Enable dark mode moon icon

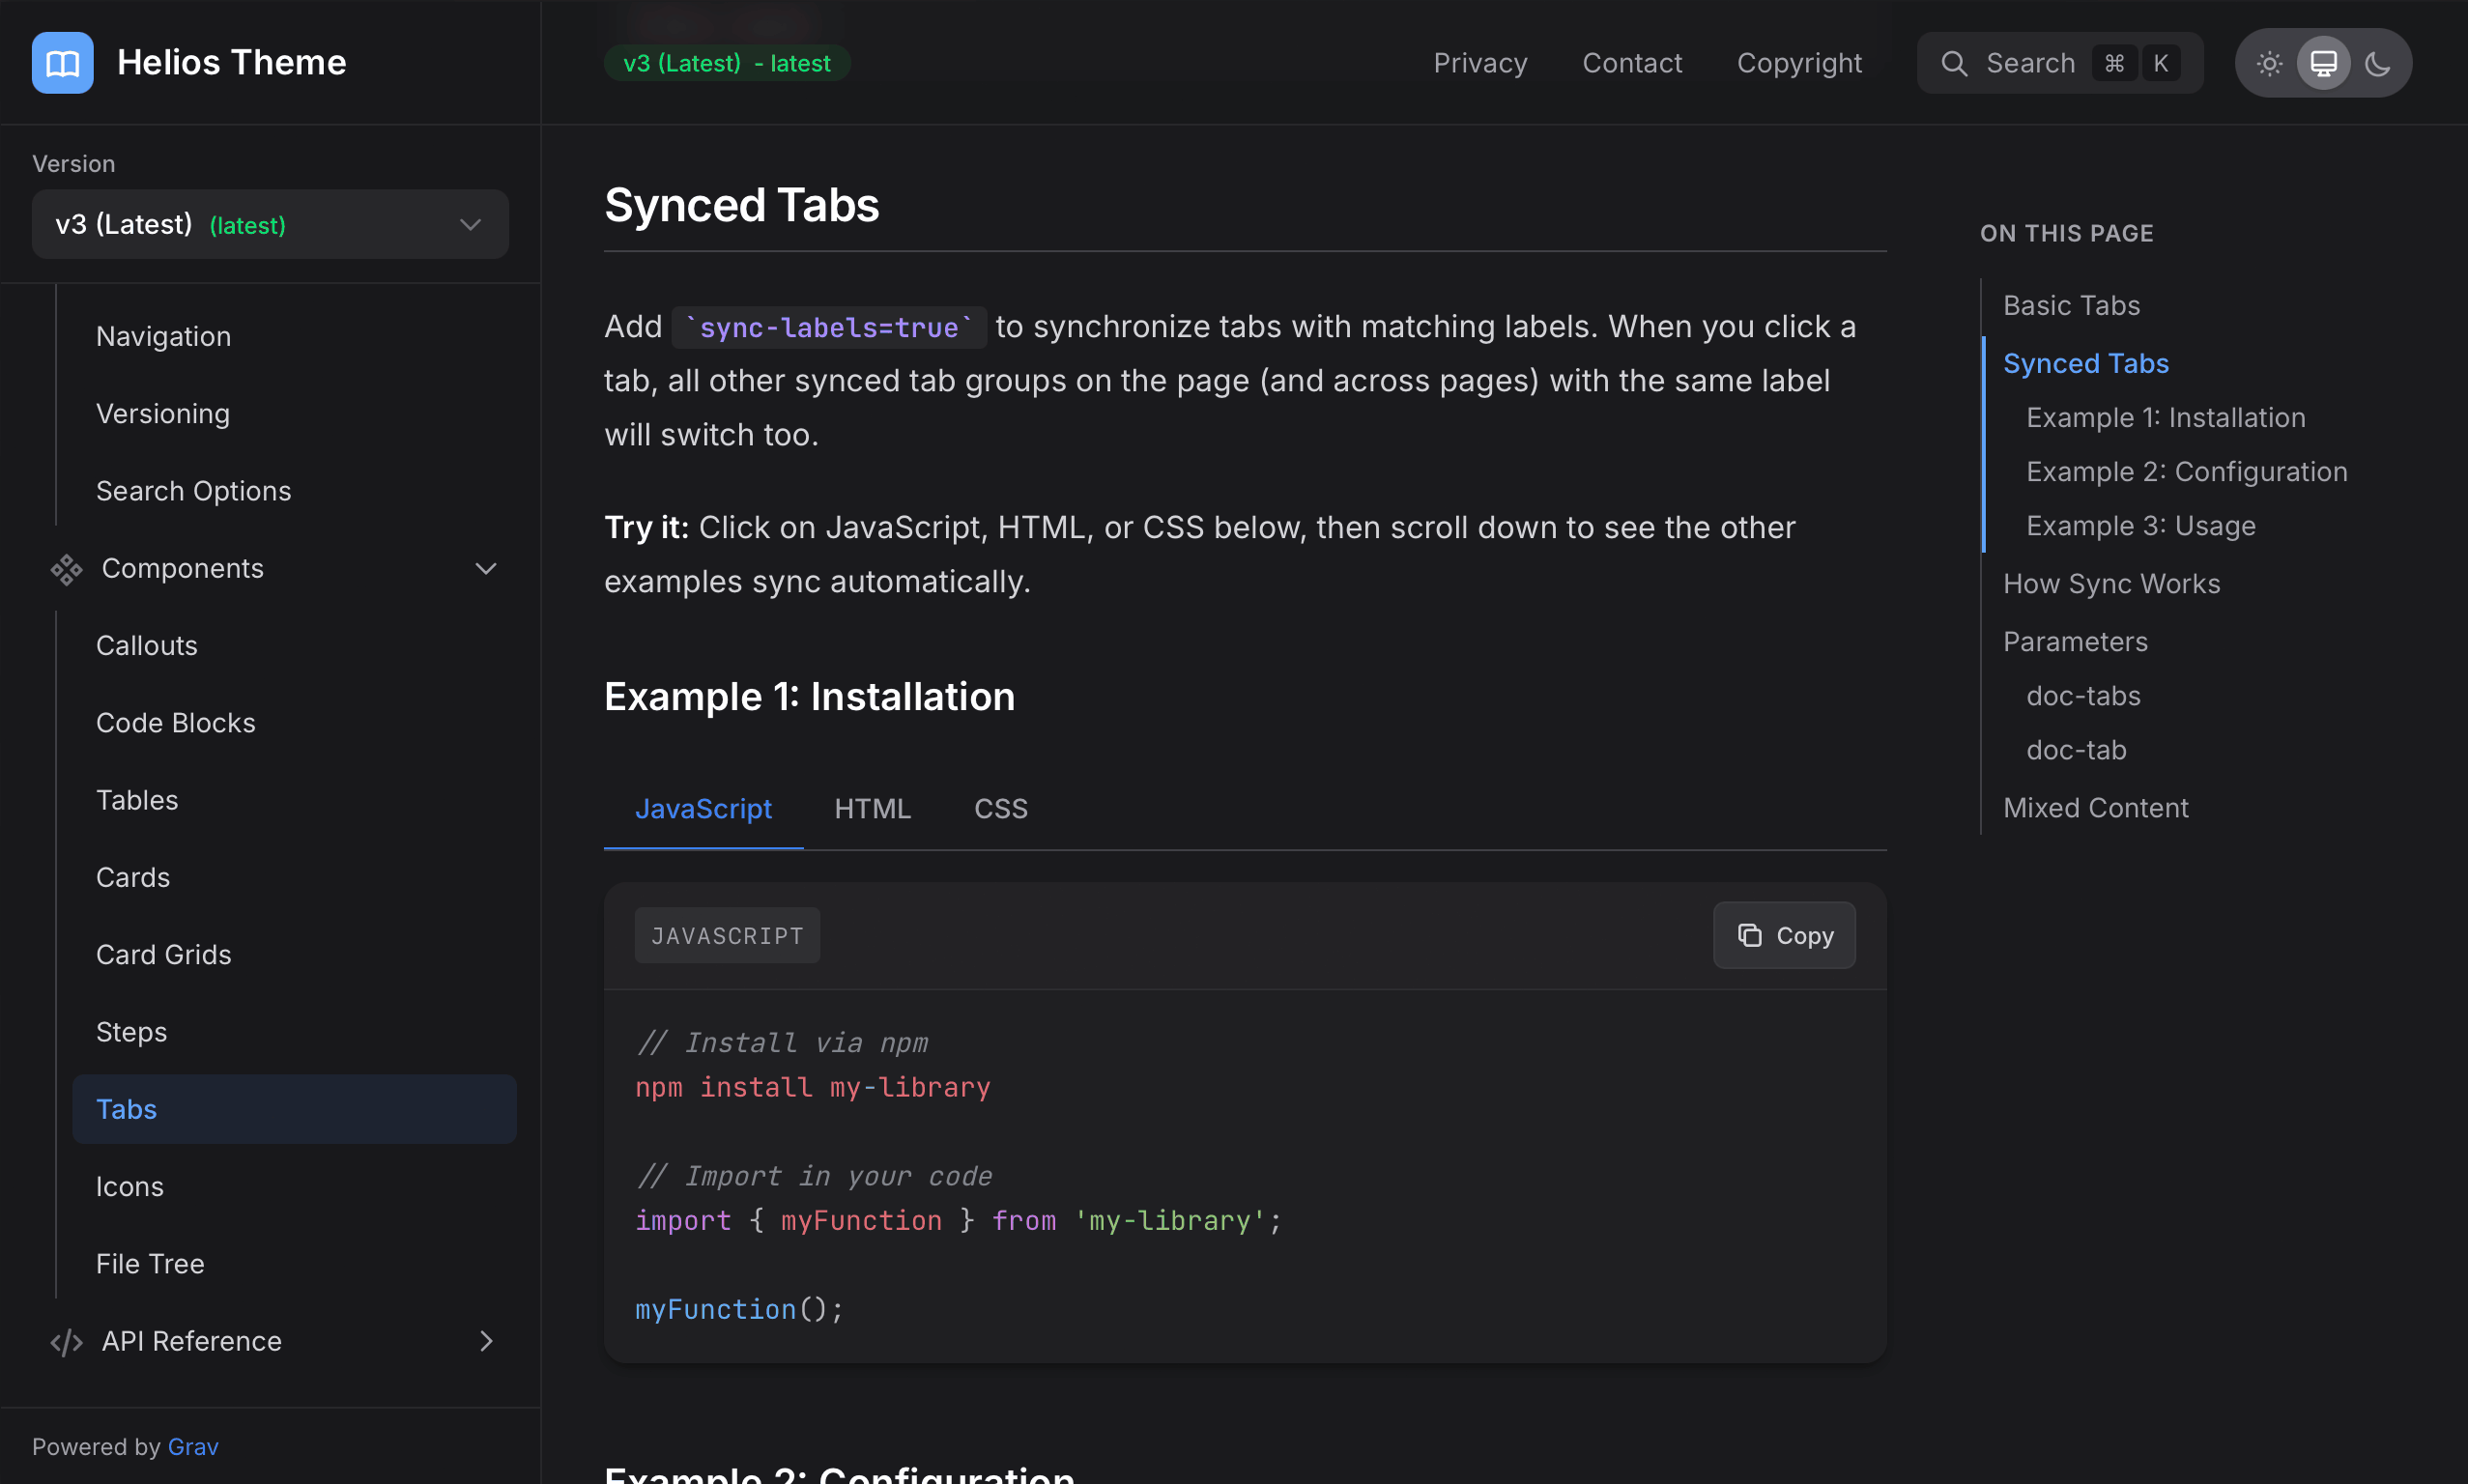pos(2377,63)
